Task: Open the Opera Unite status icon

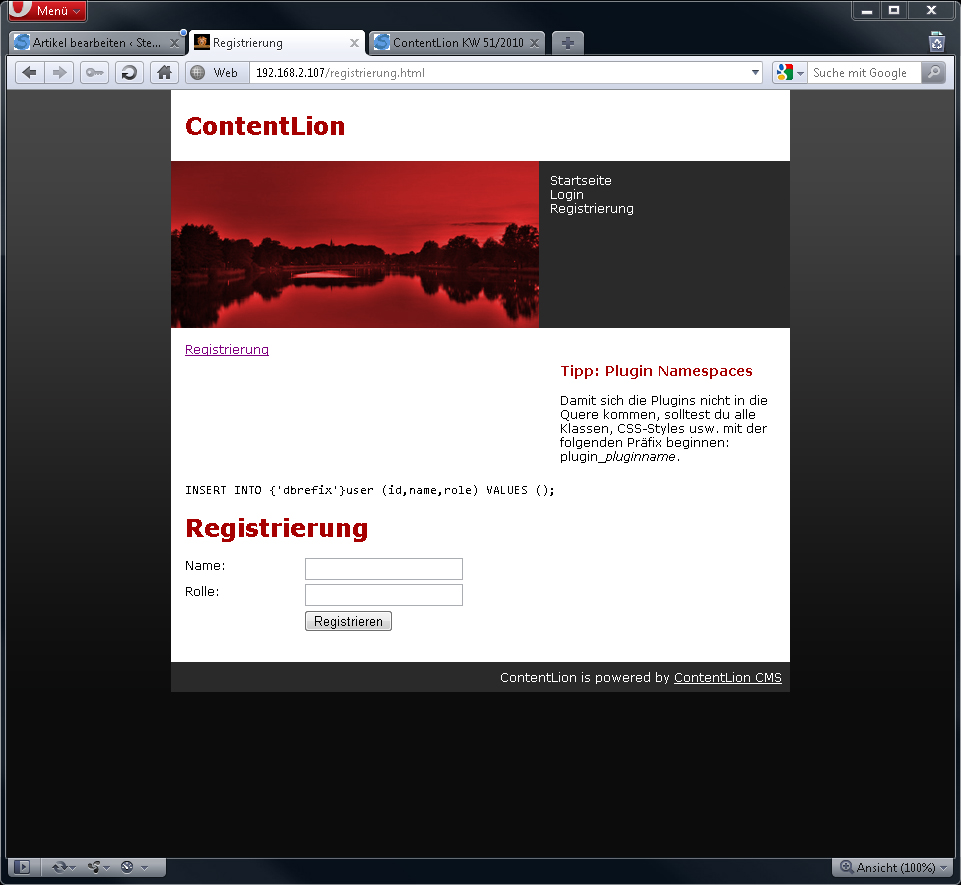Action: coord(98,867)
